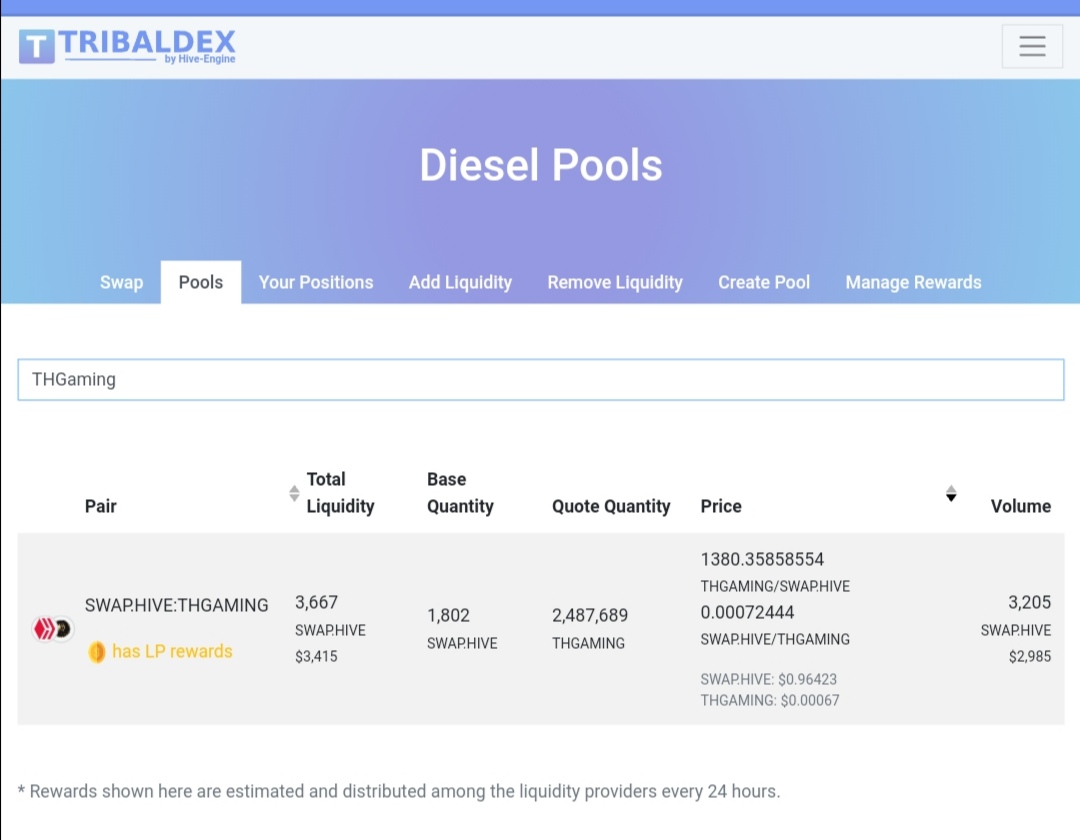
Task: Open the Manage Rewards tab
Action: point(913,282)
